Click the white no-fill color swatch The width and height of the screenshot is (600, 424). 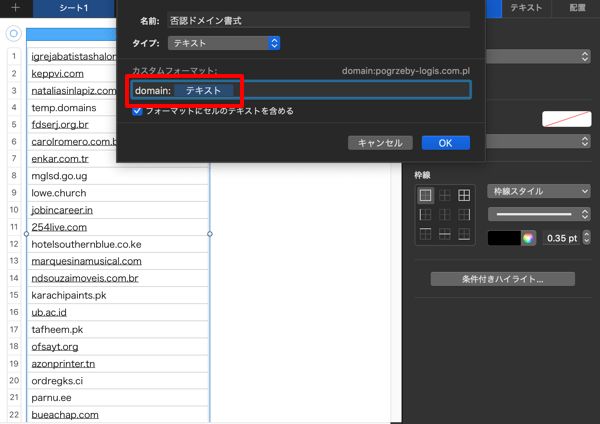point(566,119)
